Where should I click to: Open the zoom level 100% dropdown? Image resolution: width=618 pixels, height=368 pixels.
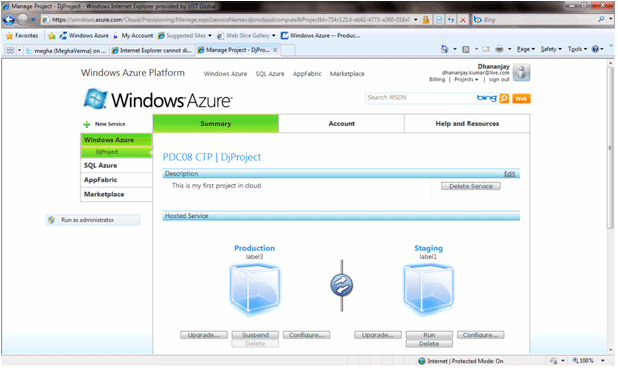coord(603,361)
